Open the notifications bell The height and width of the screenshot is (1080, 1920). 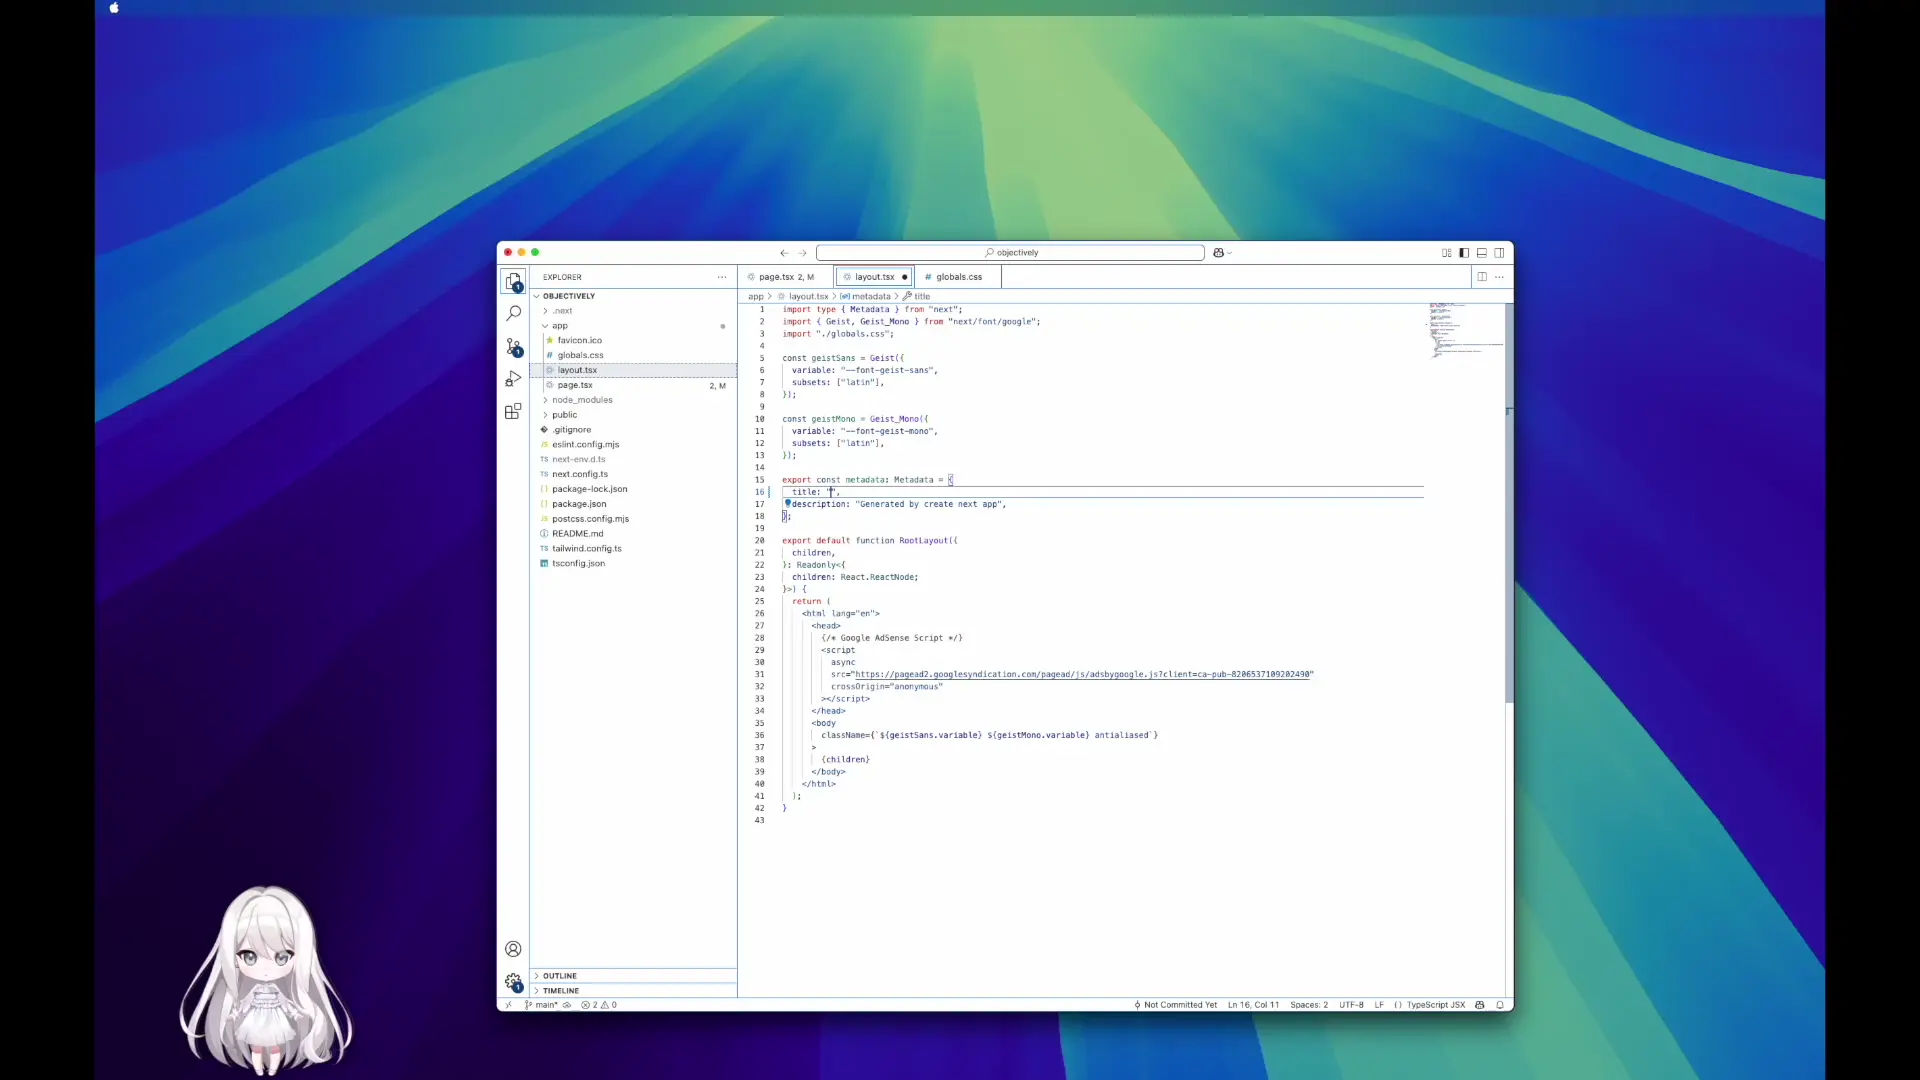click(x=1500, y=1005)
